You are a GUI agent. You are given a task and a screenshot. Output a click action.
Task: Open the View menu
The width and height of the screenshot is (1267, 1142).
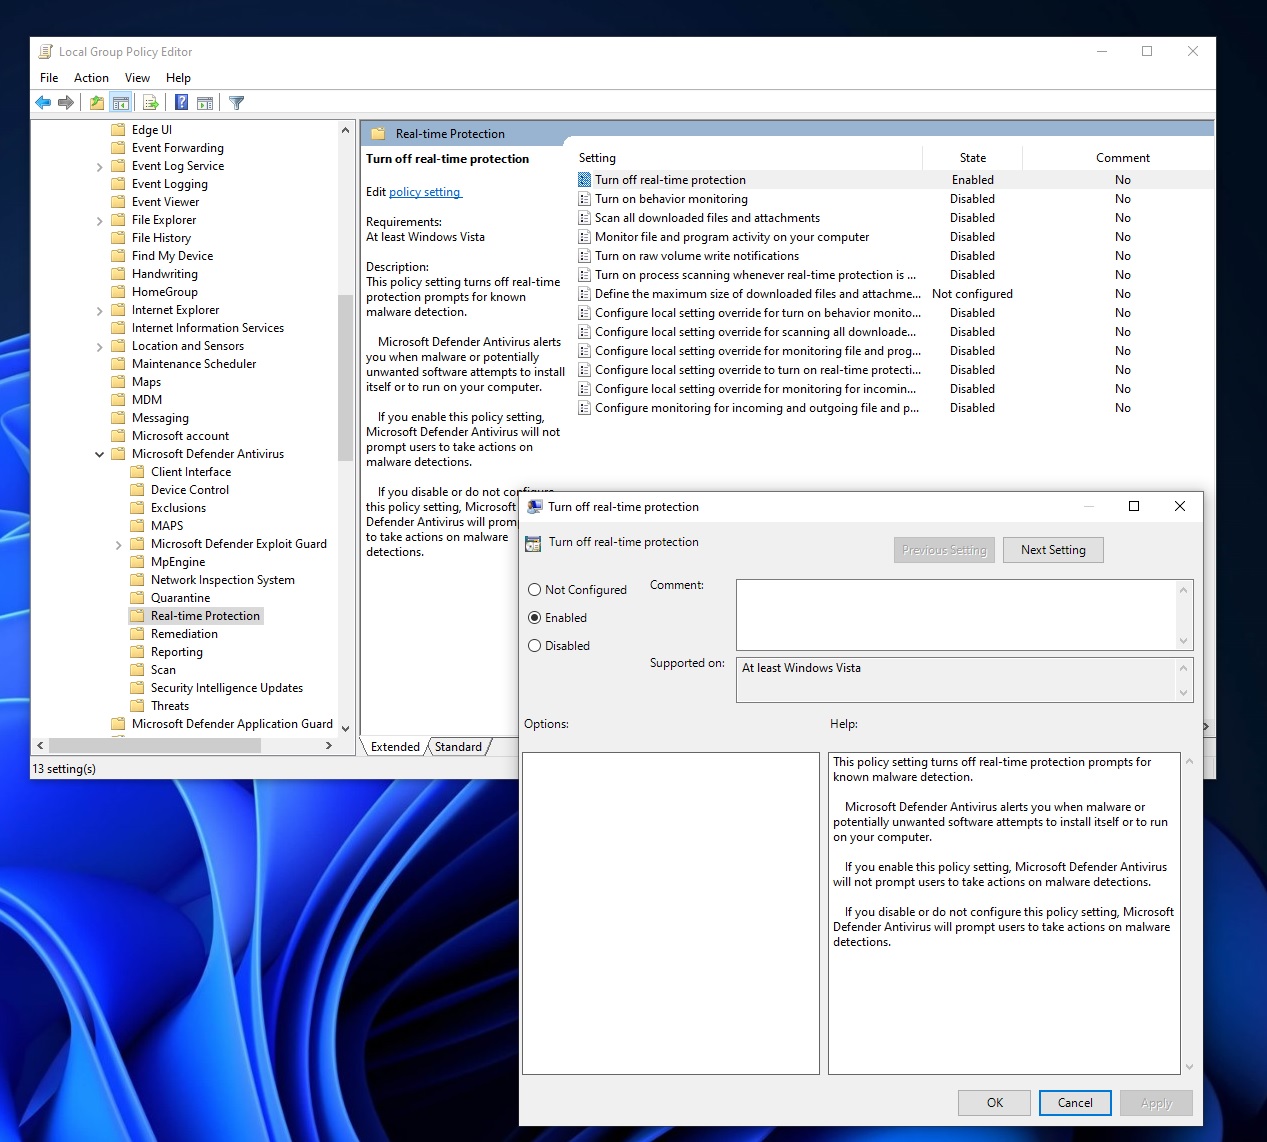coord(137,78)
